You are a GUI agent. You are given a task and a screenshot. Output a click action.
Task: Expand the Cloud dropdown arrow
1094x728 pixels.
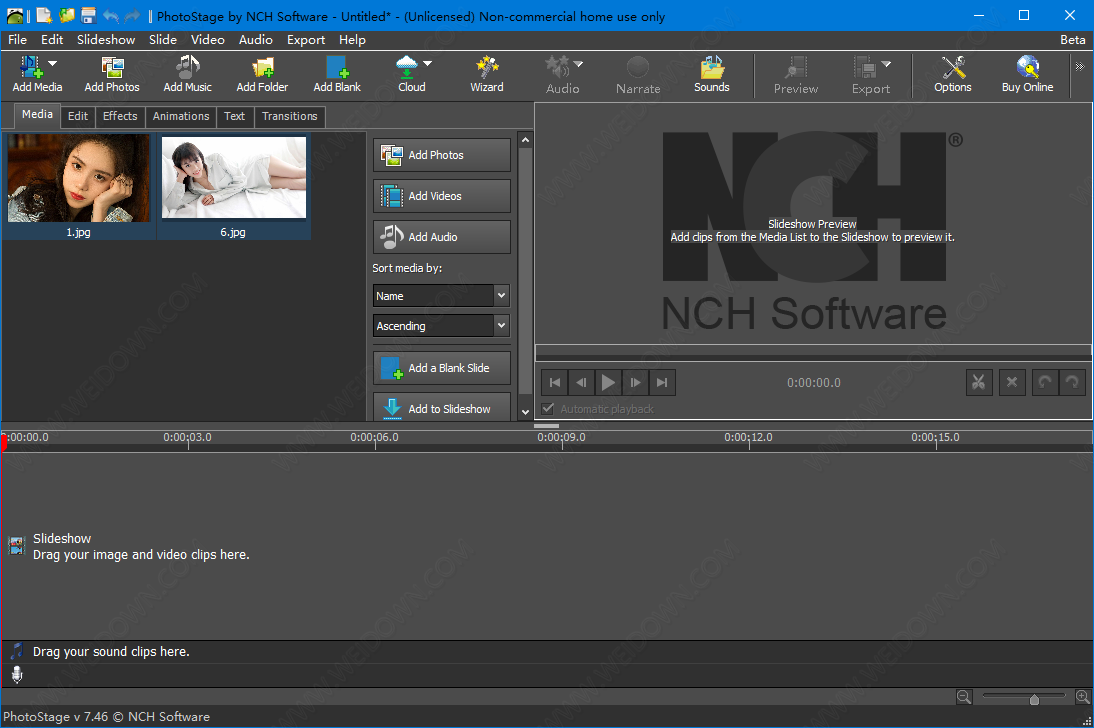pyautogui.click(x=428, y=64)
